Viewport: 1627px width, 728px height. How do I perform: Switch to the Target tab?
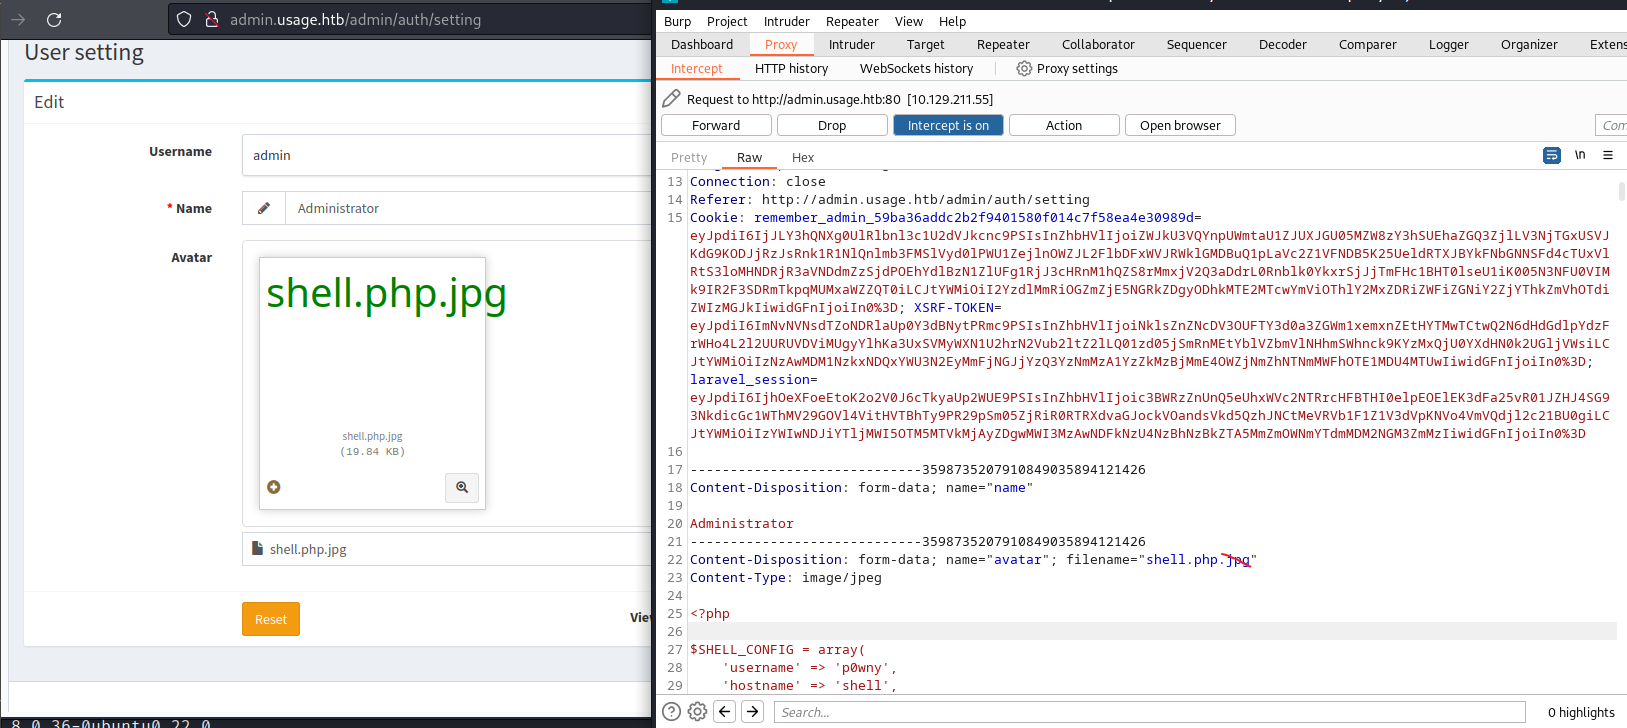click(925, 44)
